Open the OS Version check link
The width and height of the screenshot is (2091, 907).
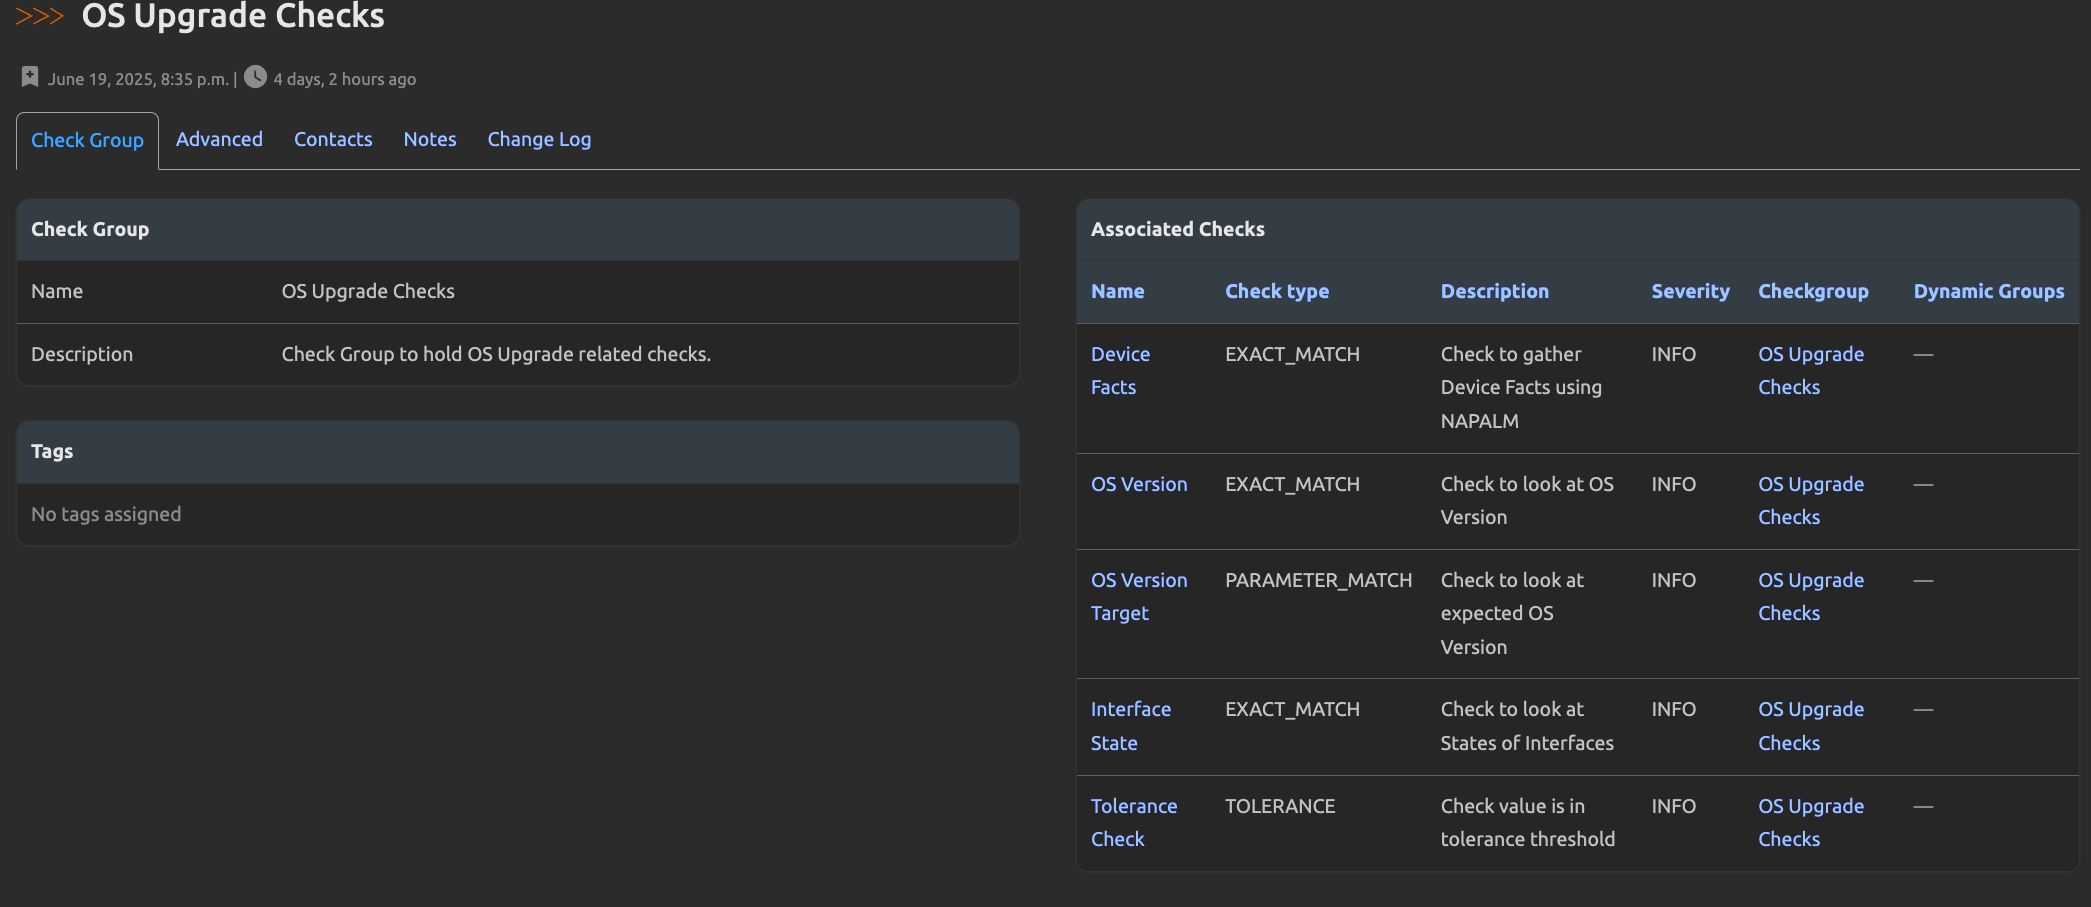click(1139, 484)
